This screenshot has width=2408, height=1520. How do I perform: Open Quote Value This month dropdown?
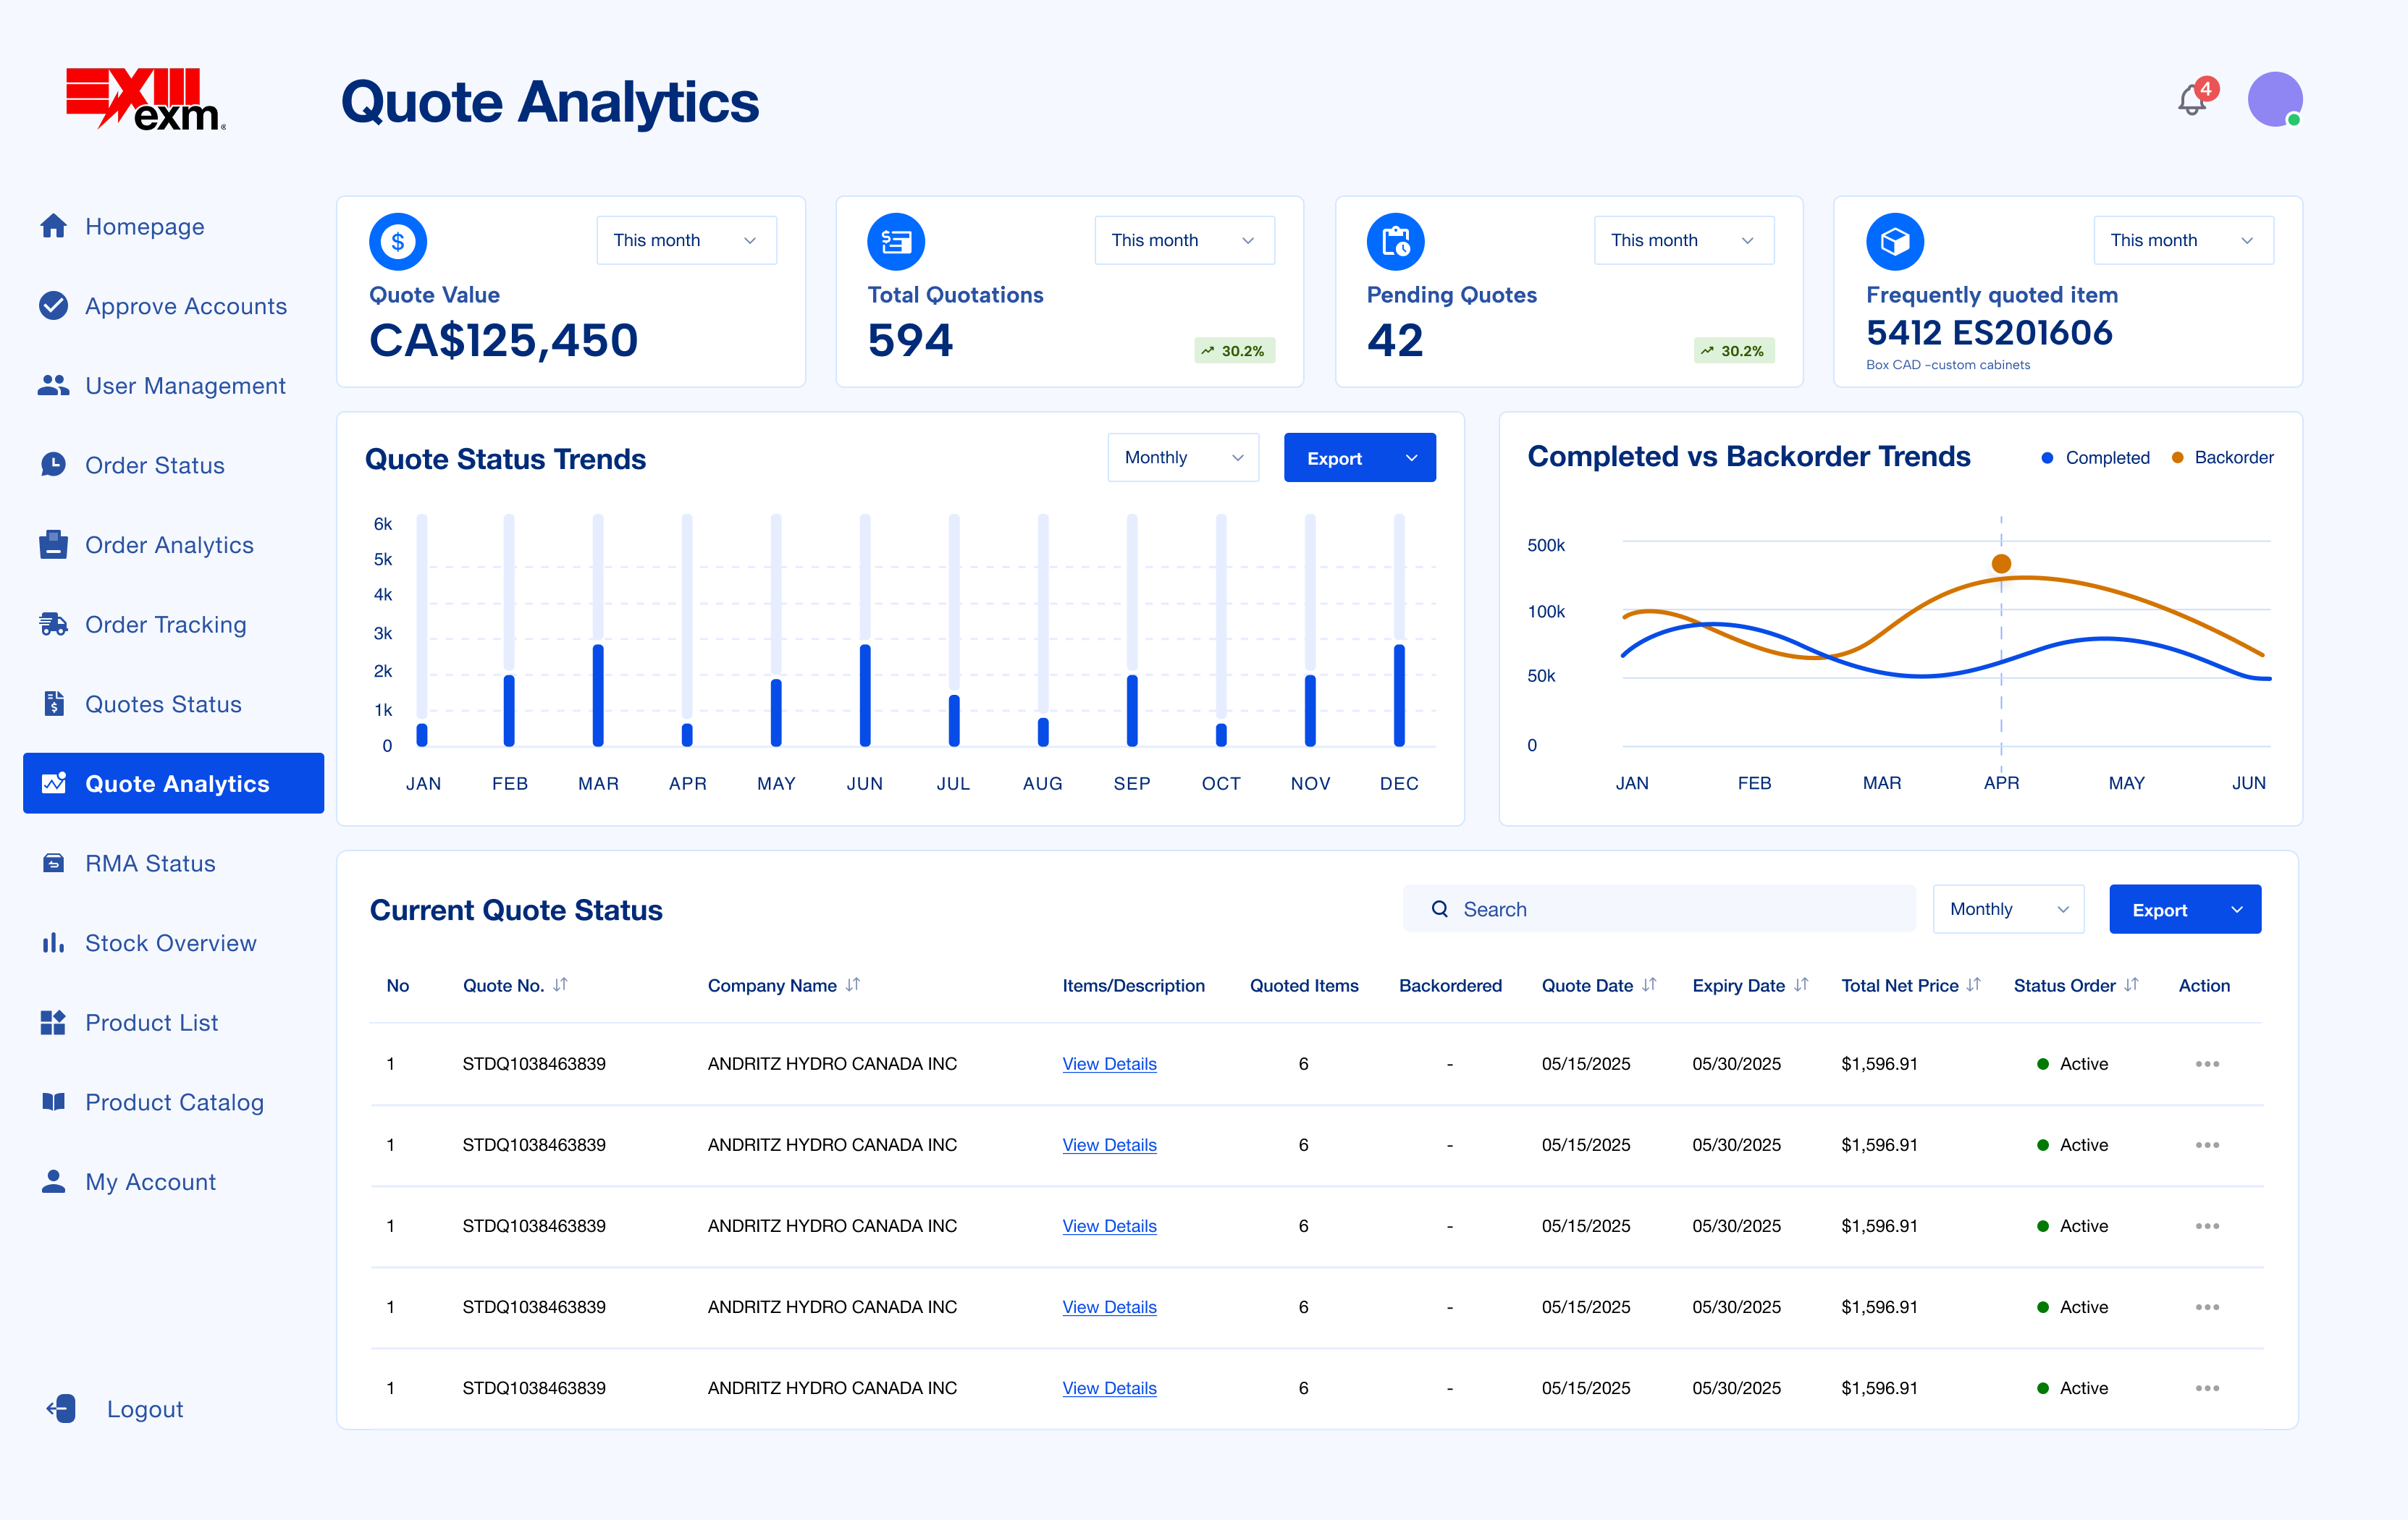(686, 240)
